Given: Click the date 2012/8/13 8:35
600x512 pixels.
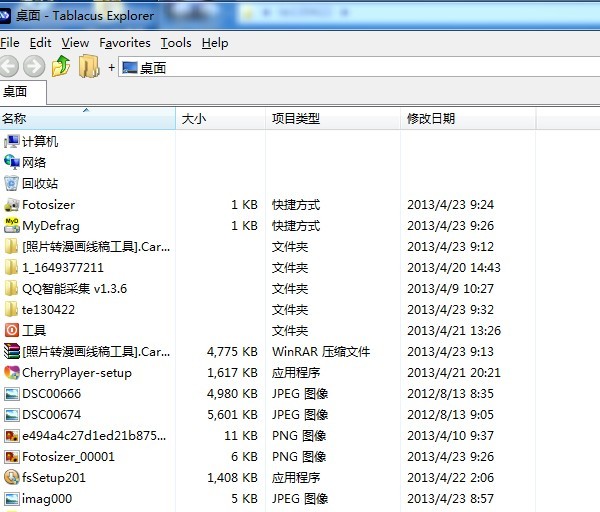Looking at the screenshot, I should 450,393.
